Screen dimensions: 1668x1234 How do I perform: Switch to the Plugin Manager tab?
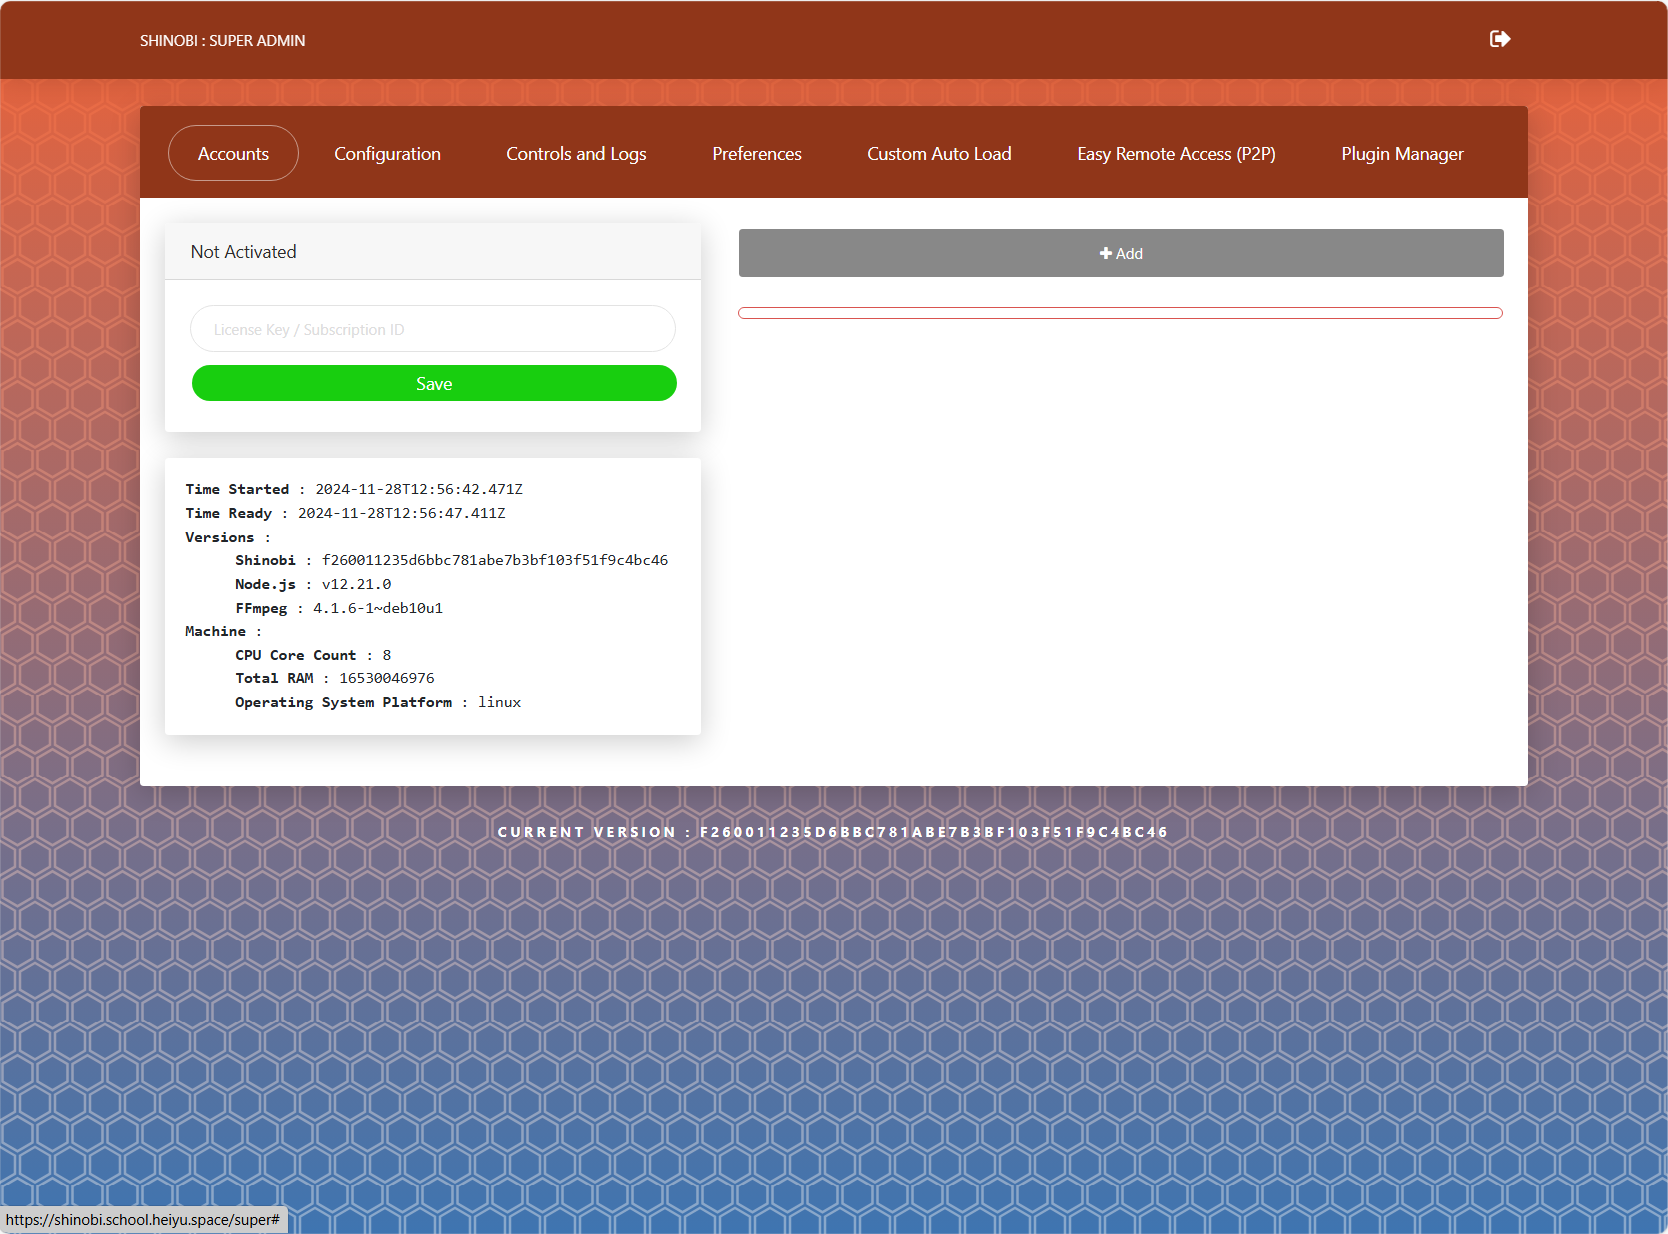[1402, 153]
